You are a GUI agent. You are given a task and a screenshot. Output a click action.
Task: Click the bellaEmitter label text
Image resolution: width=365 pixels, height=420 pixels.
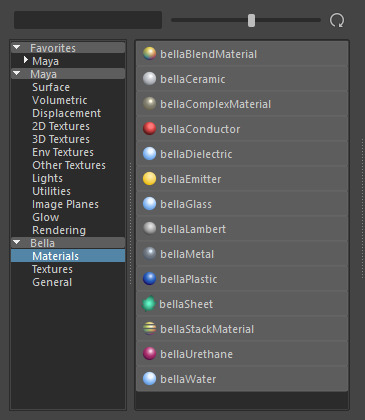(191, 179)
